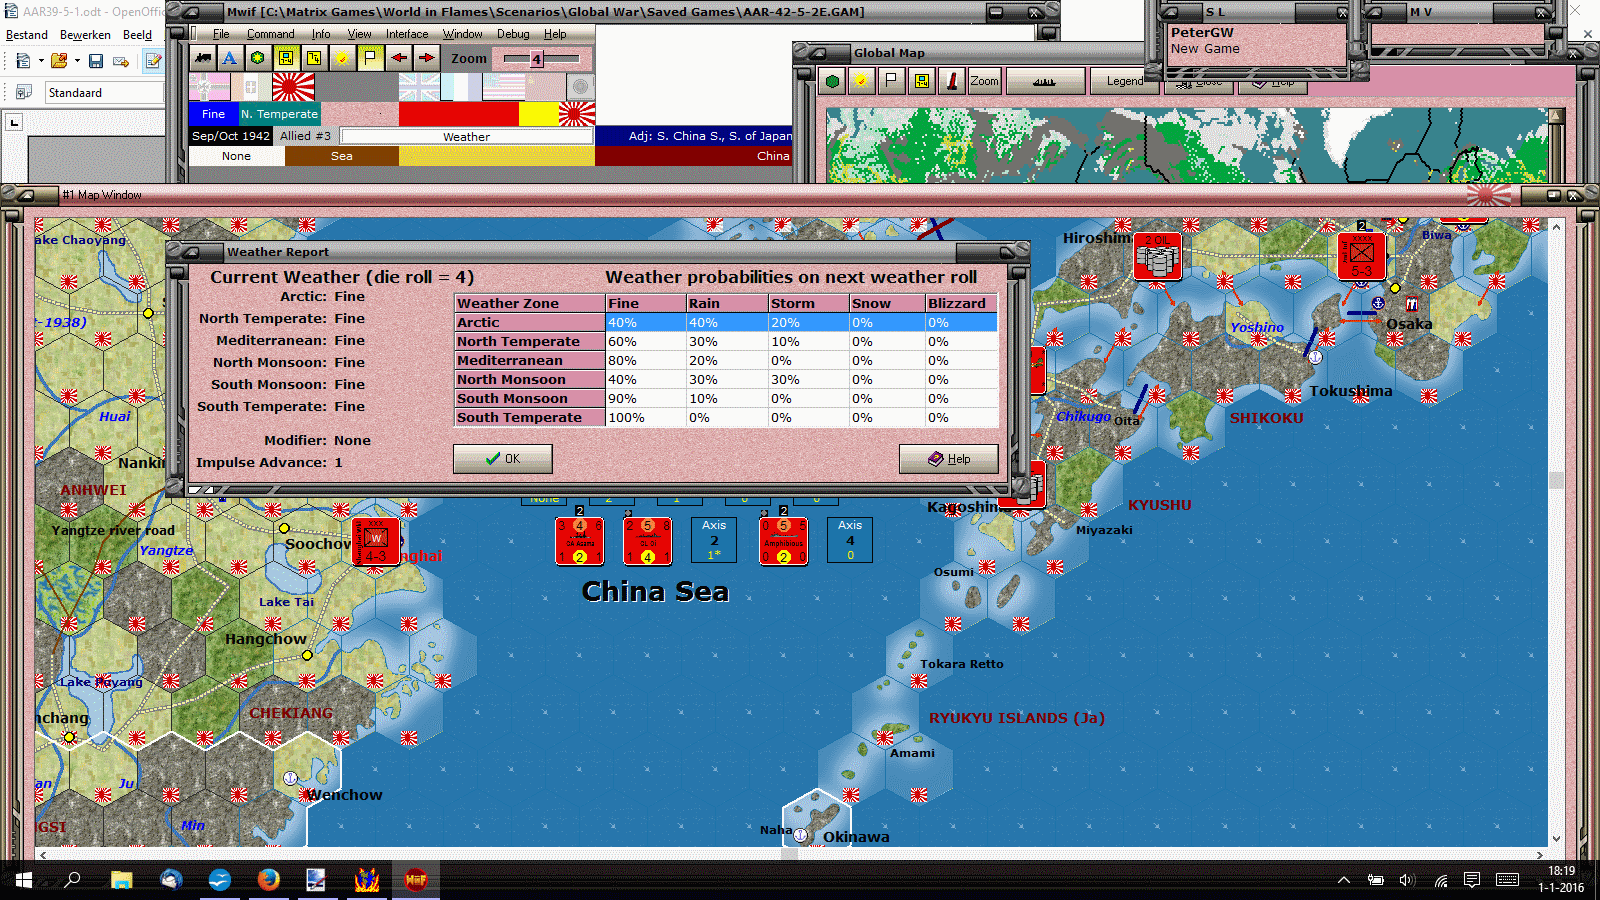
Task: Click the Japanese armor unit counter at Shanghai
Action: coord(376,541)
